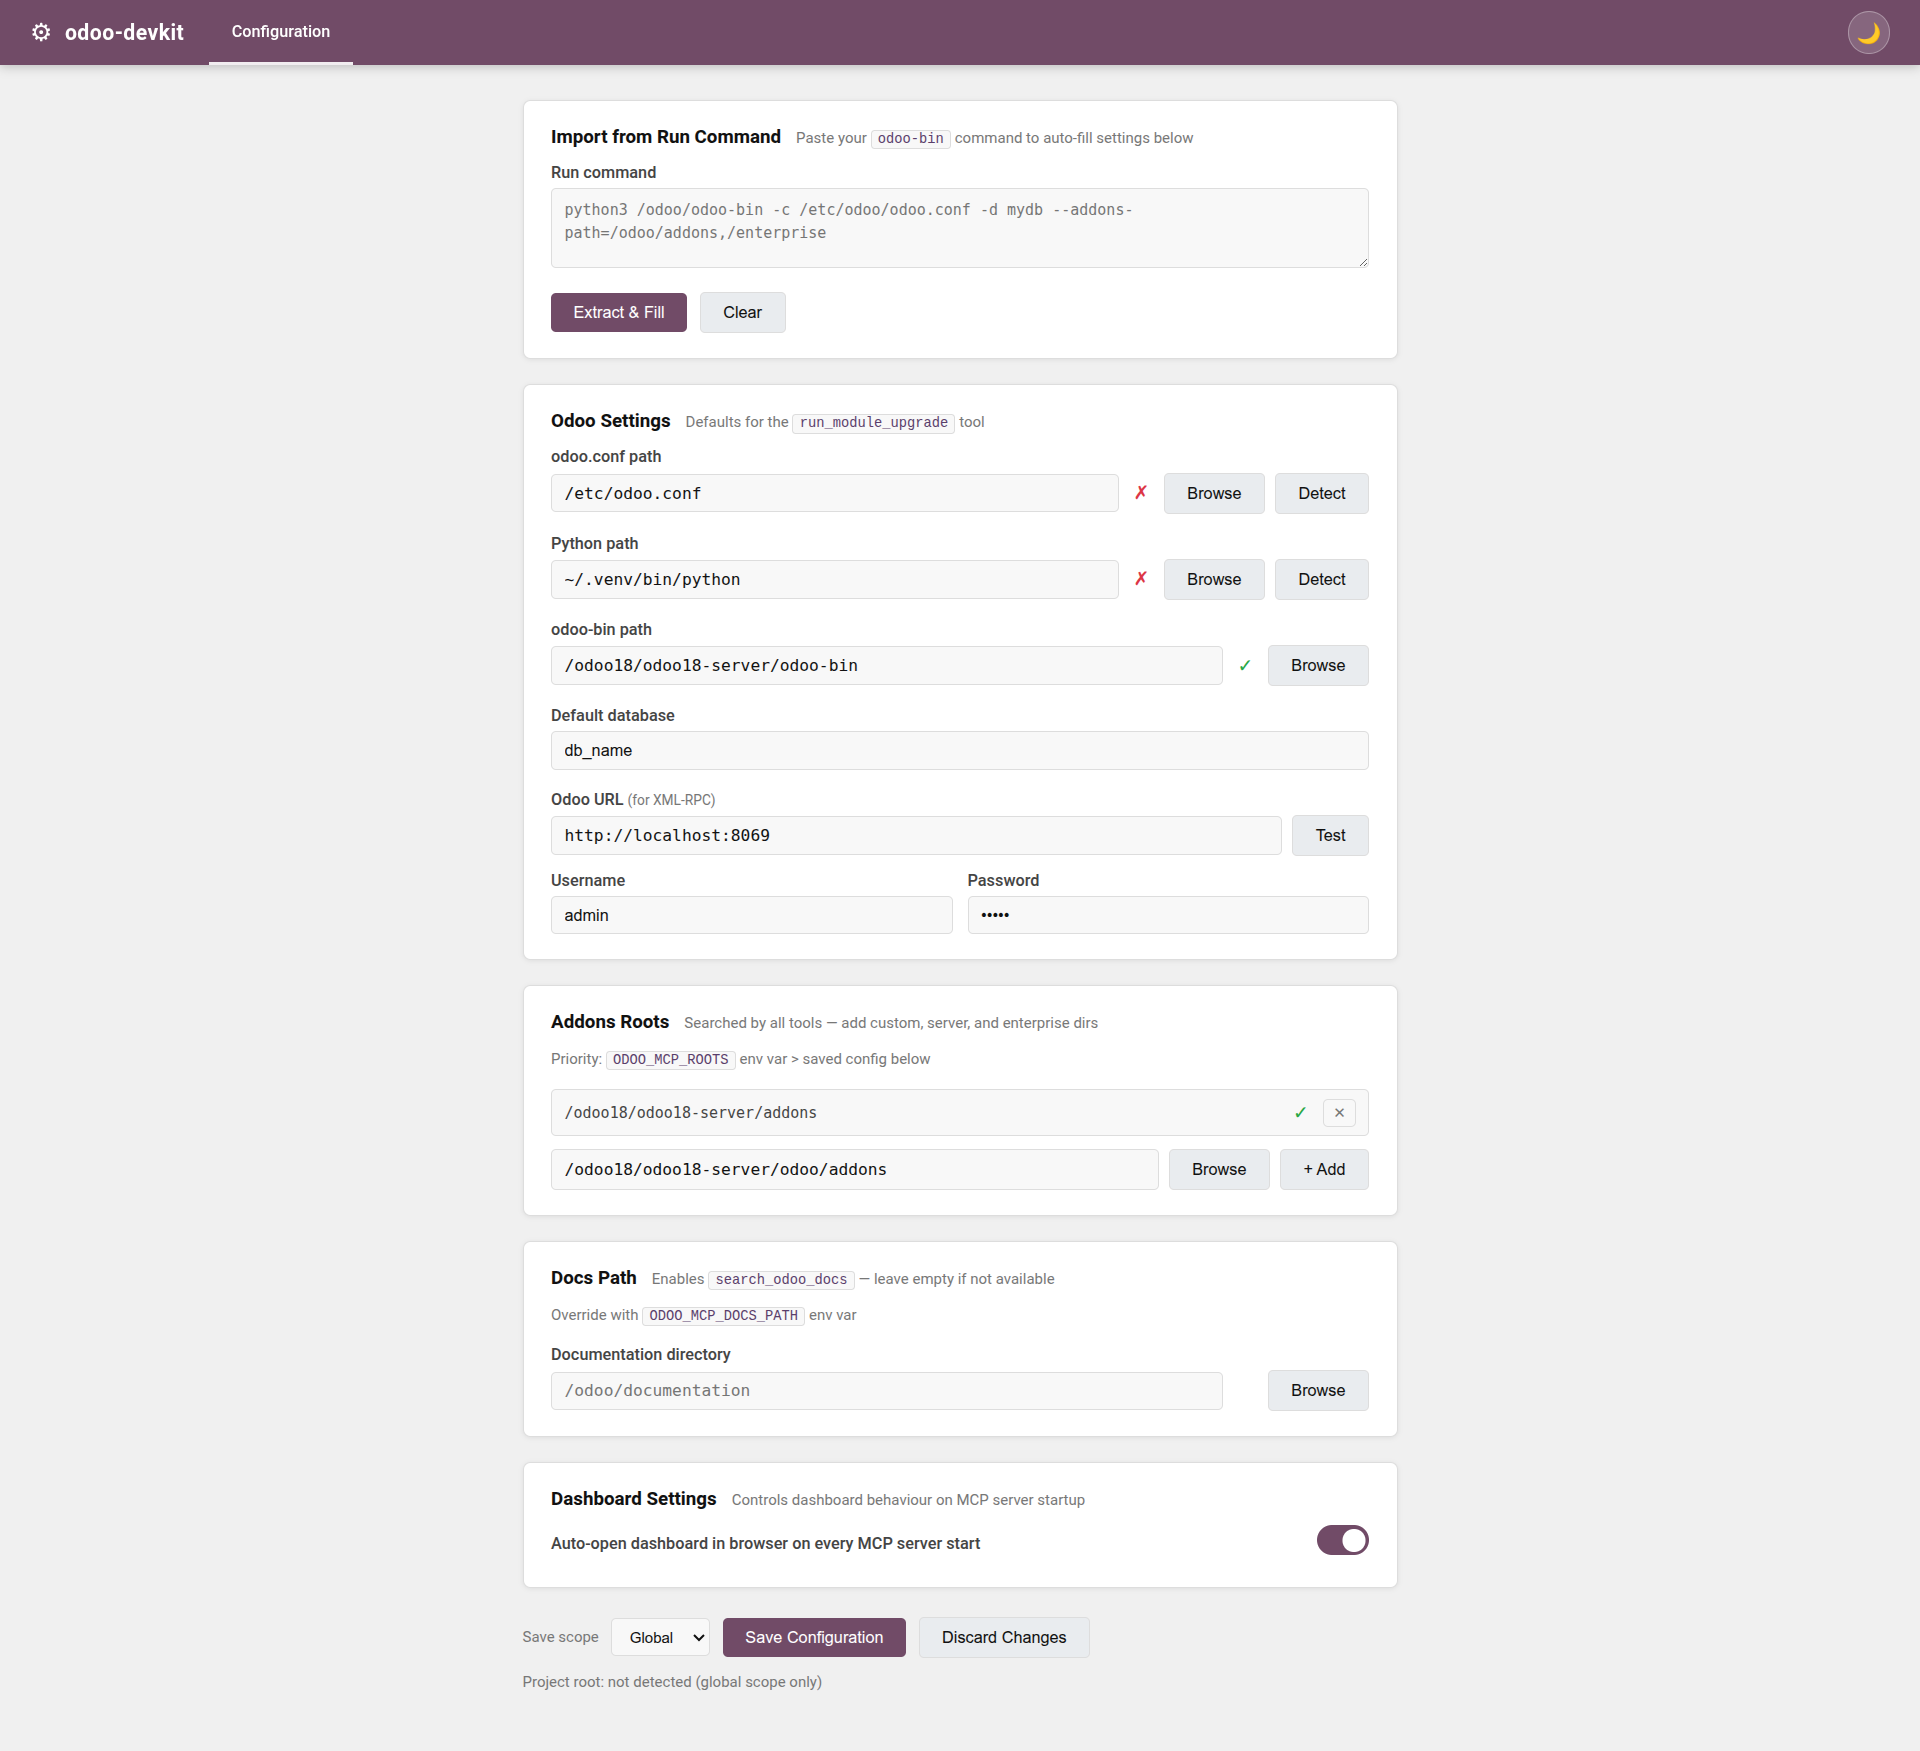Viewport: 1920px width, 1751px height.
Task: Click green check beside odoo-bin path
Action: [x=1245, y=666]
